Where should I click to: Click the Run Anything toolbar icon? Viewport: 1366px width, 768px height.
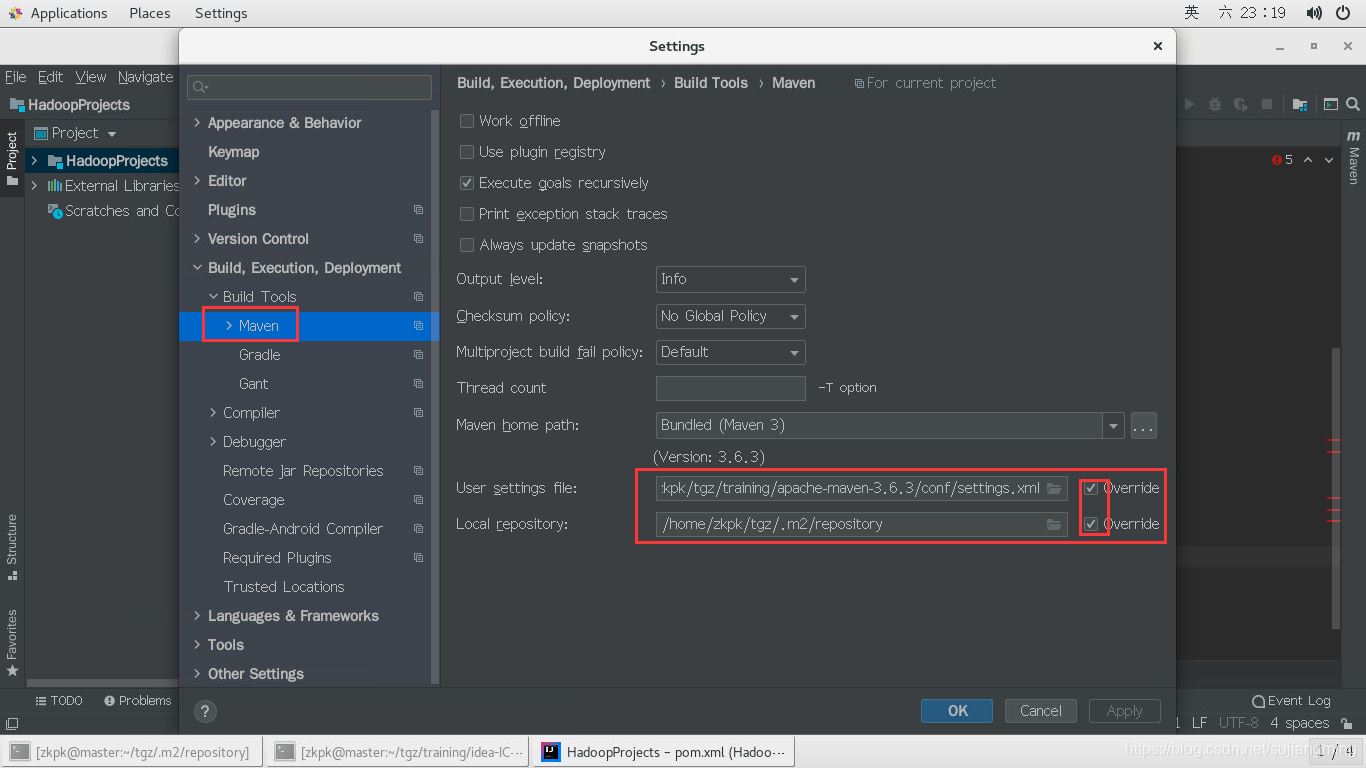click(x=1331, y=104)
